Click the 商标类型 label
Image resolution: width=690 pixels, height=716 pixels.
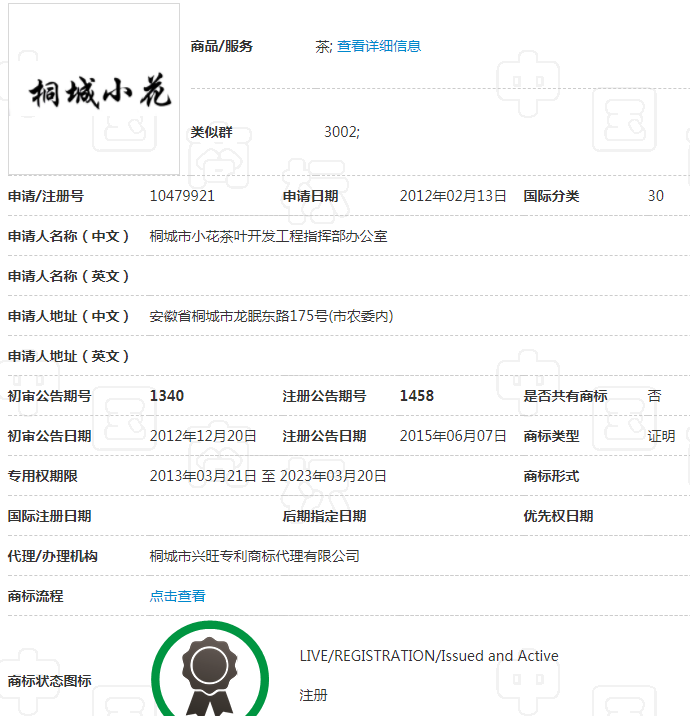click(x=551, y=436)
